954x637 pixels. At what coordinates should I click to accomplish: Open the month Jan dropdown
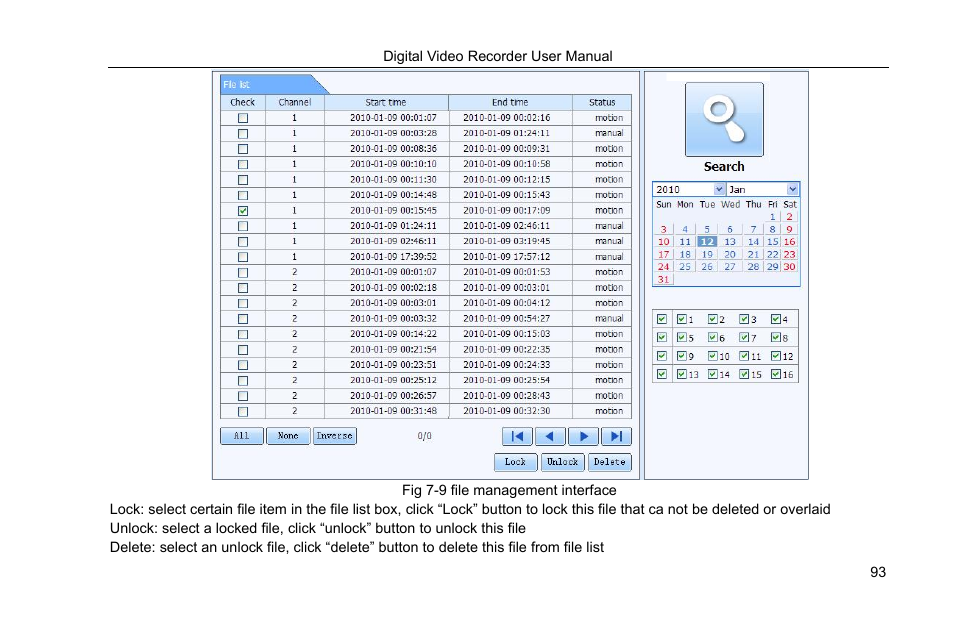click(792, 189)
